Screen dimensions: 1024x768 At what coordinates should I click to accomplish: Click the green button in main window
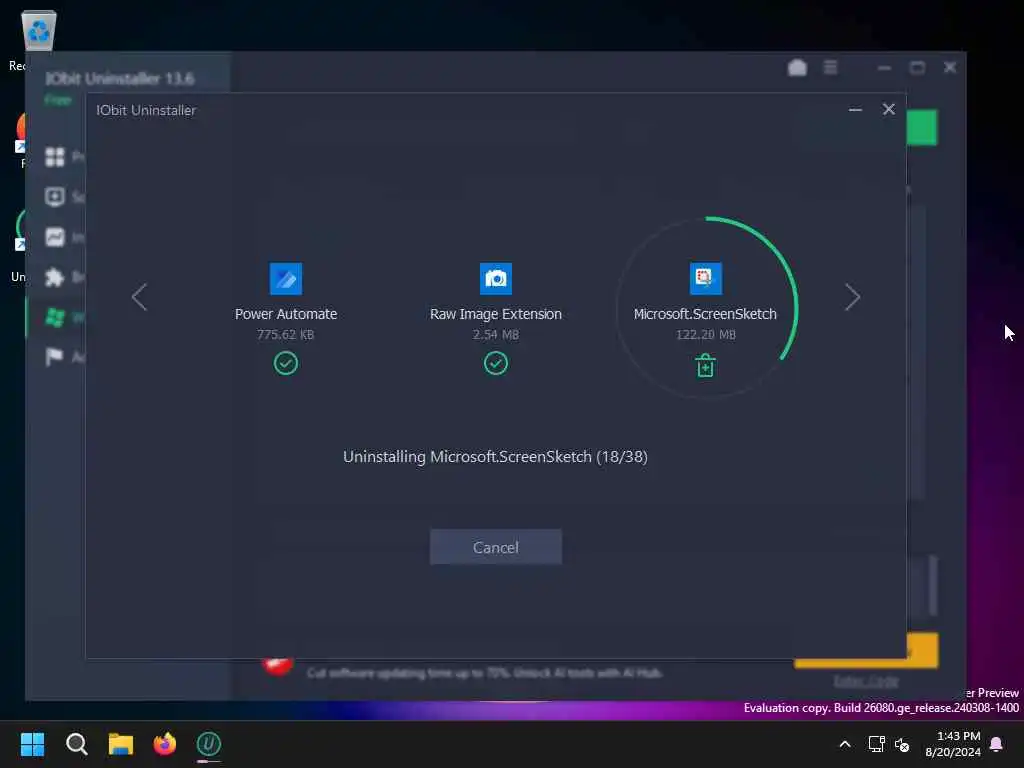922,127
